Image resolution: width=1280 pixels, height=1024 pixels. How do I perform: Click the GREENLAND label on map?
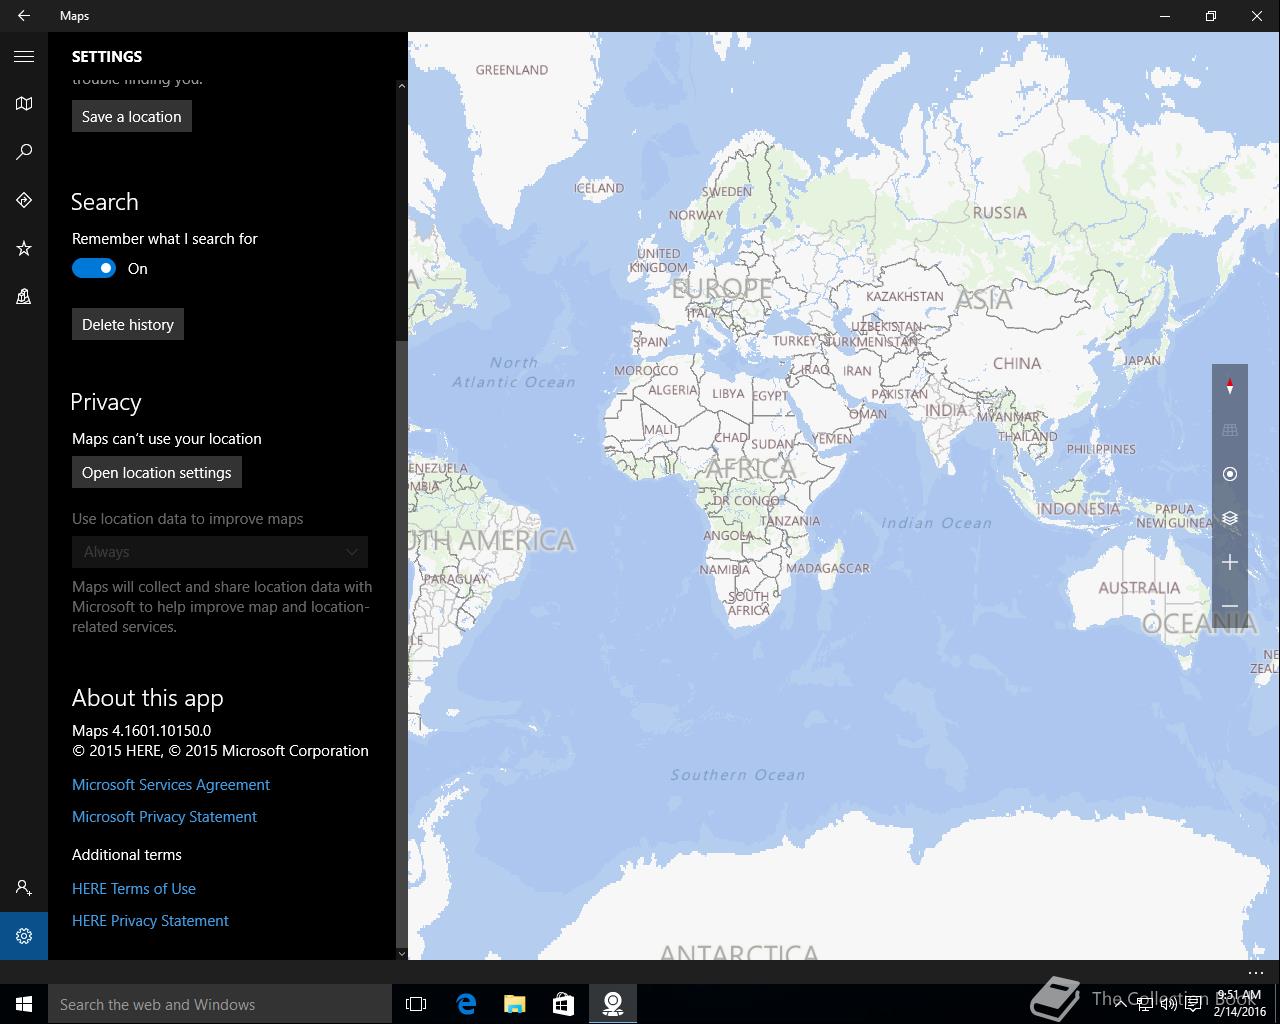[x=512, y=70]
